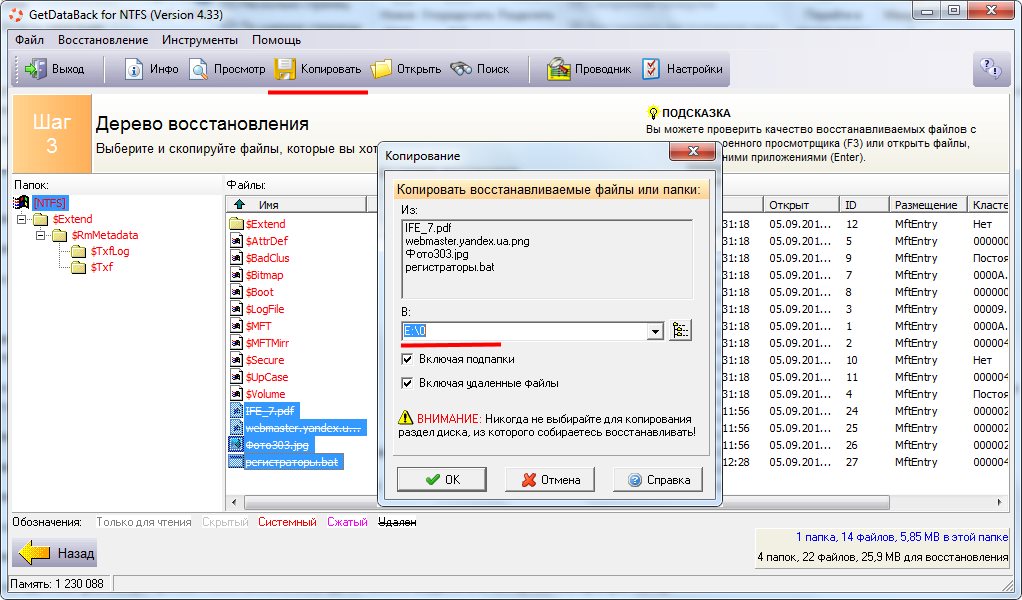1022x600 pixels.
Task: Toggle the Включая удаленные файлы checkbox
Action: 407,383
